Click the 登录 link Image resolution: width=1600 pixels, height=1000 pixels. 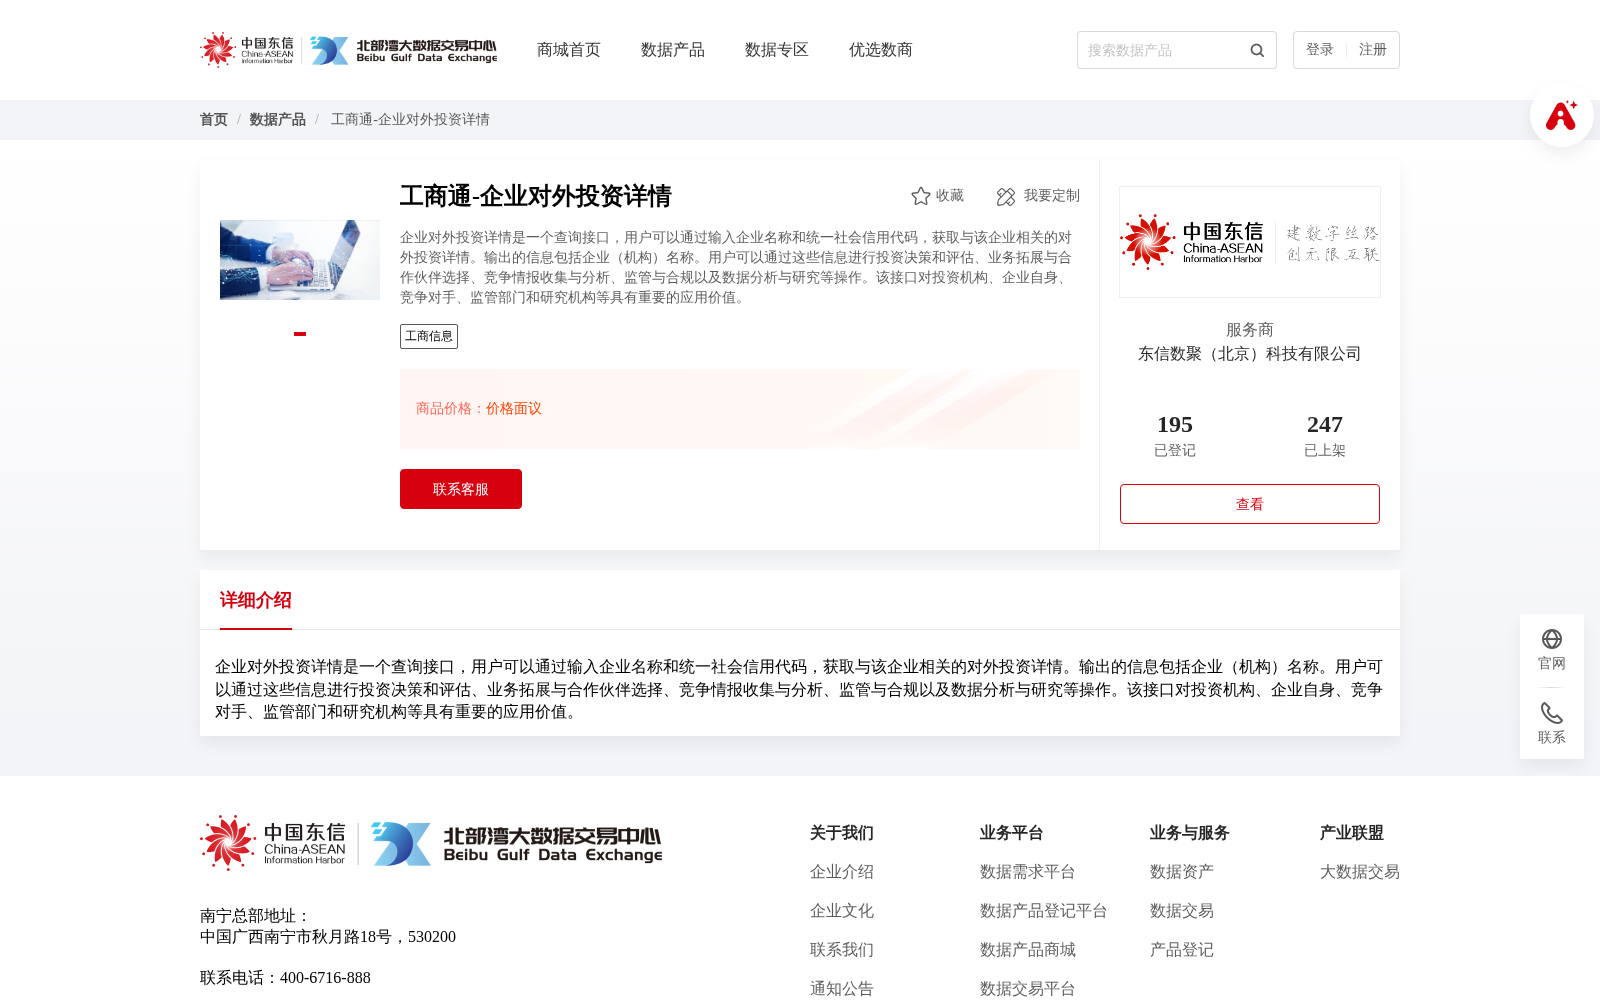pyautogui.click(x=1320, y=50)
